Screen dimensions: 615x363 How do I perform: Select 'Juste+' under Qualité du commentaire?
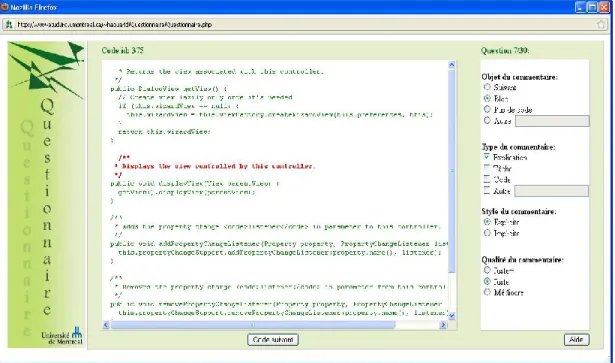(487, 270)
